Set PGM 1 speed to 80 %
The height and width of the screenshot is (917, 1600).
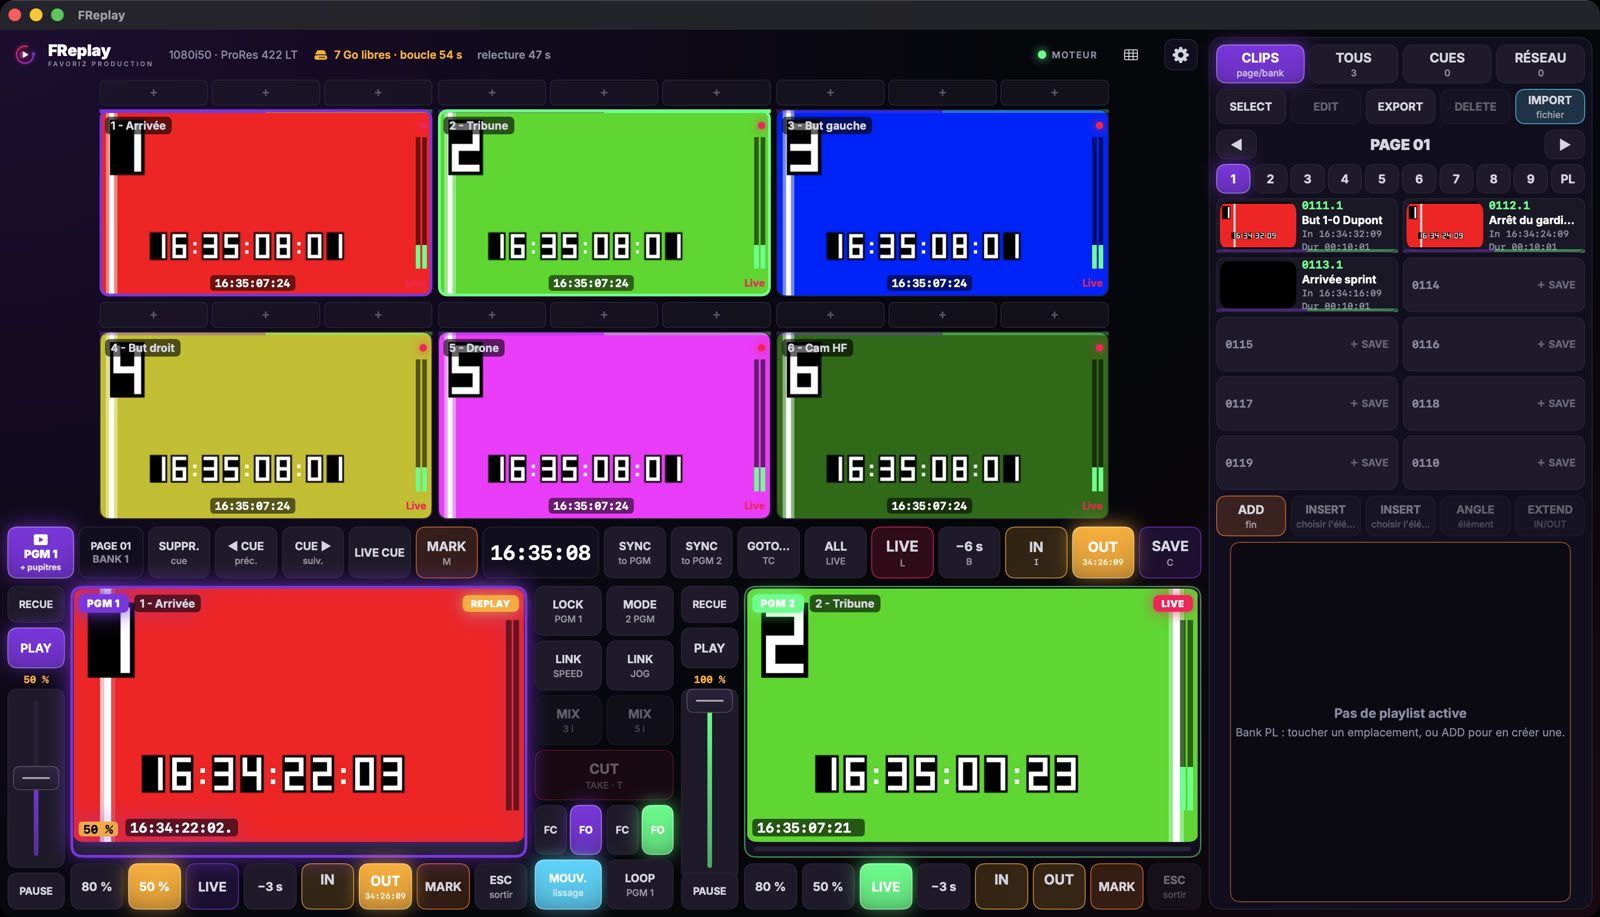click(97, 887)
